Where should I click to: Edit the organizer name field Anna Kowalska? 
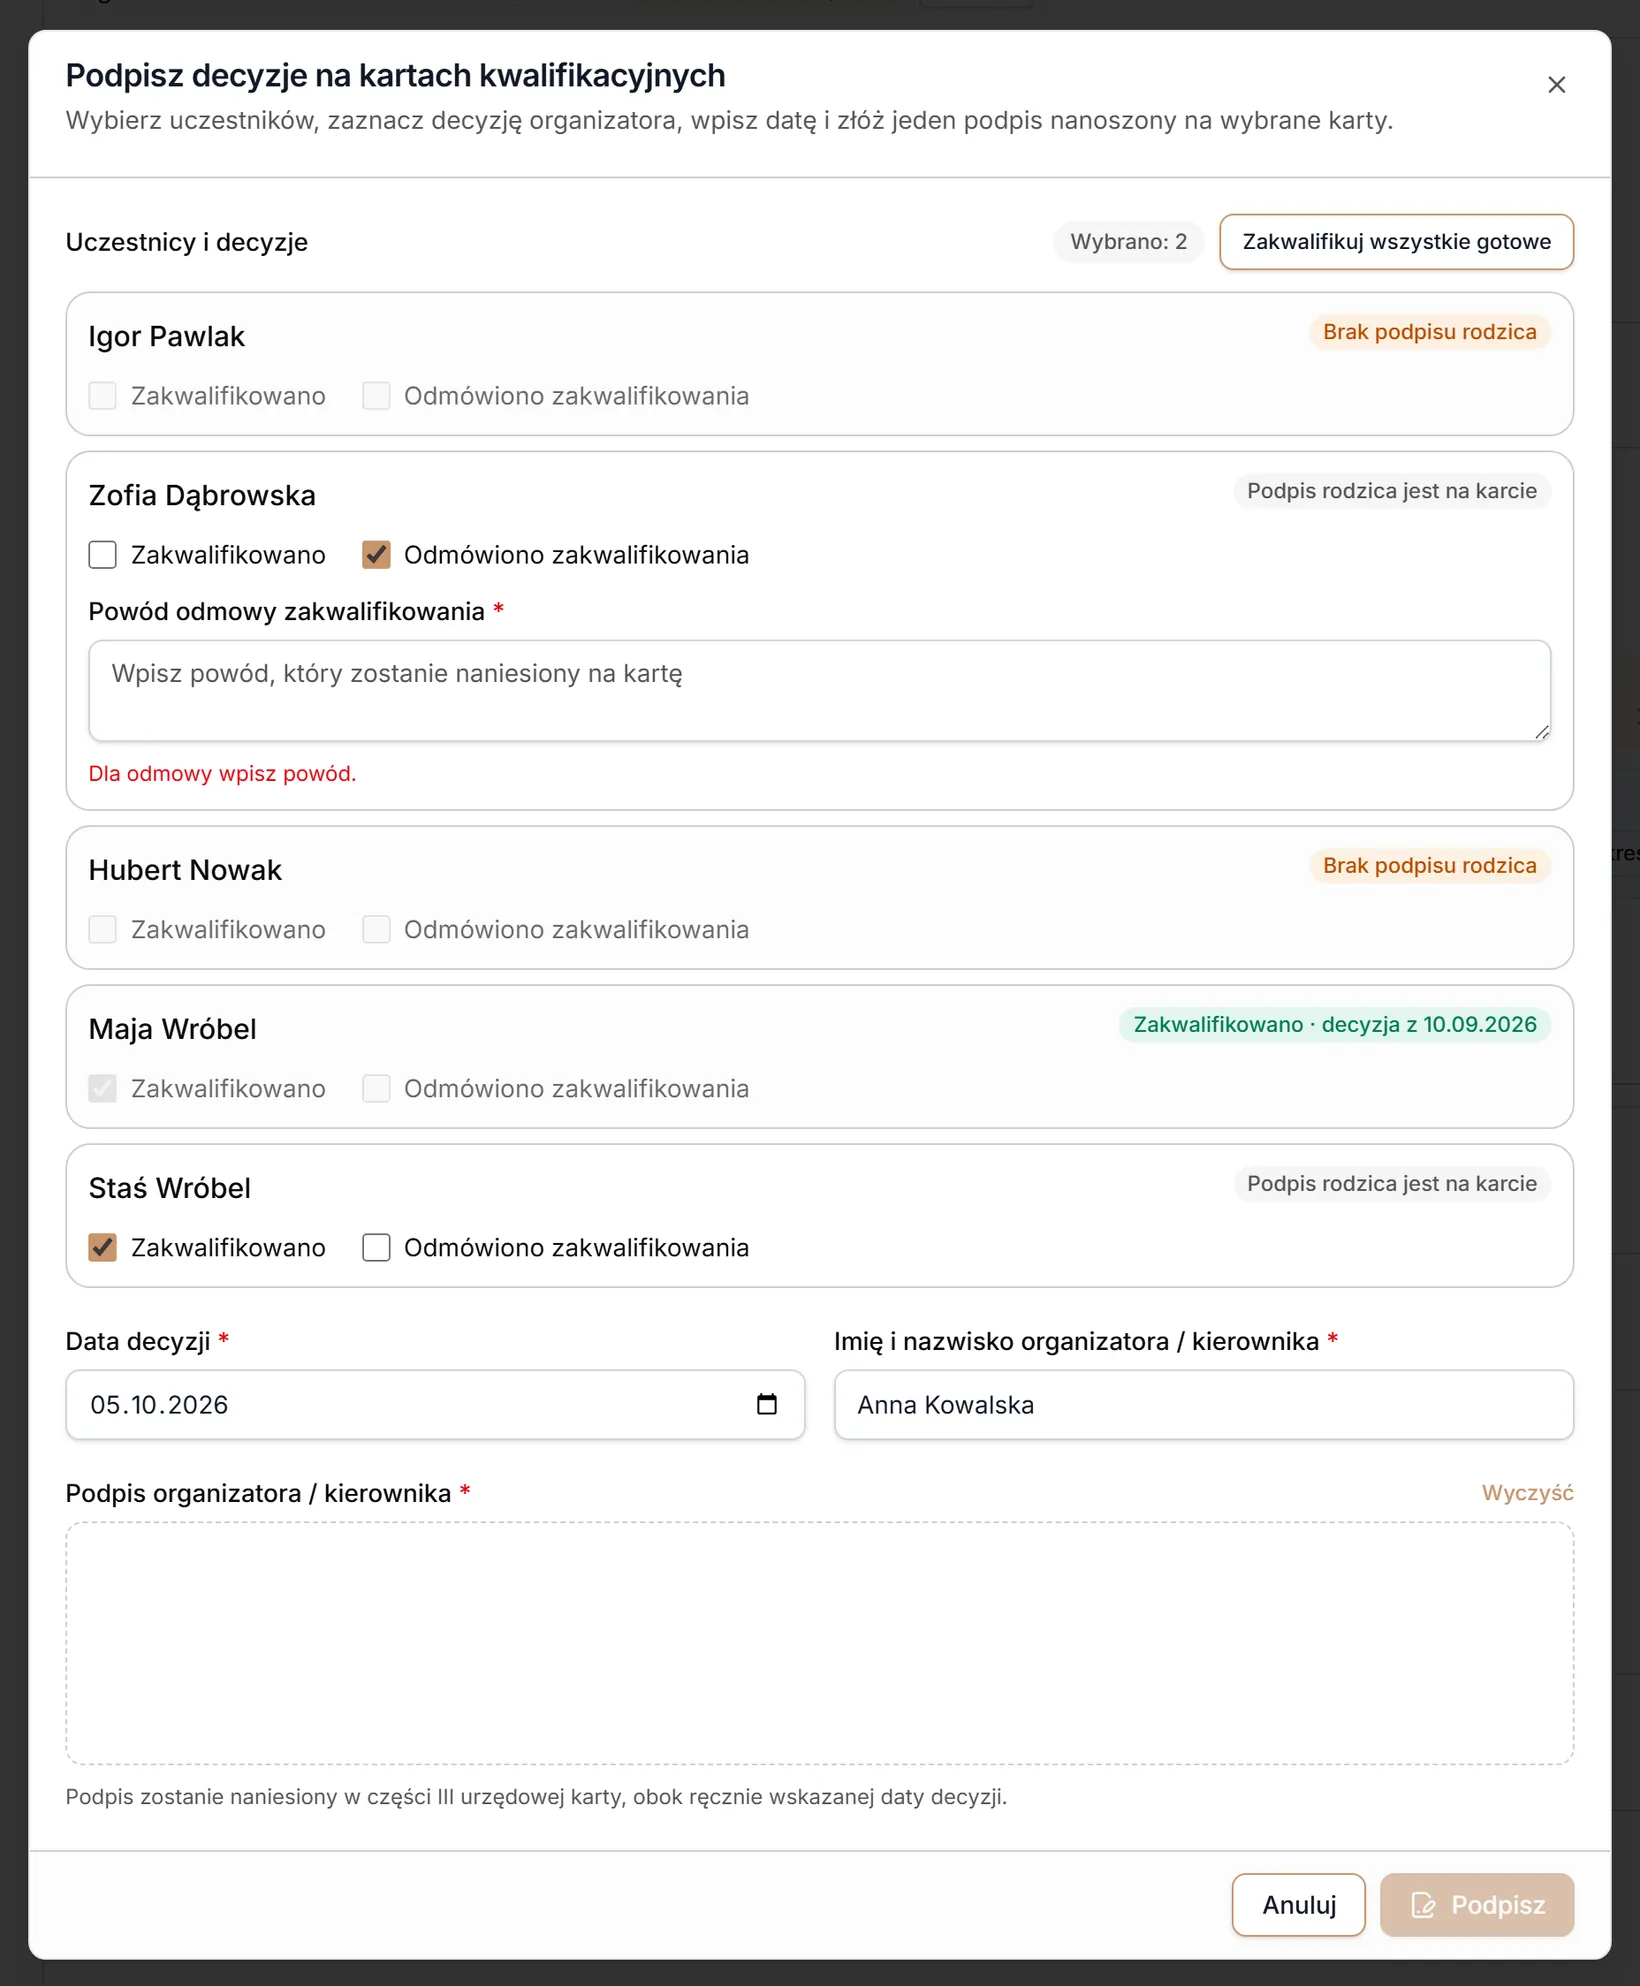click(x=1204, y=1405)
